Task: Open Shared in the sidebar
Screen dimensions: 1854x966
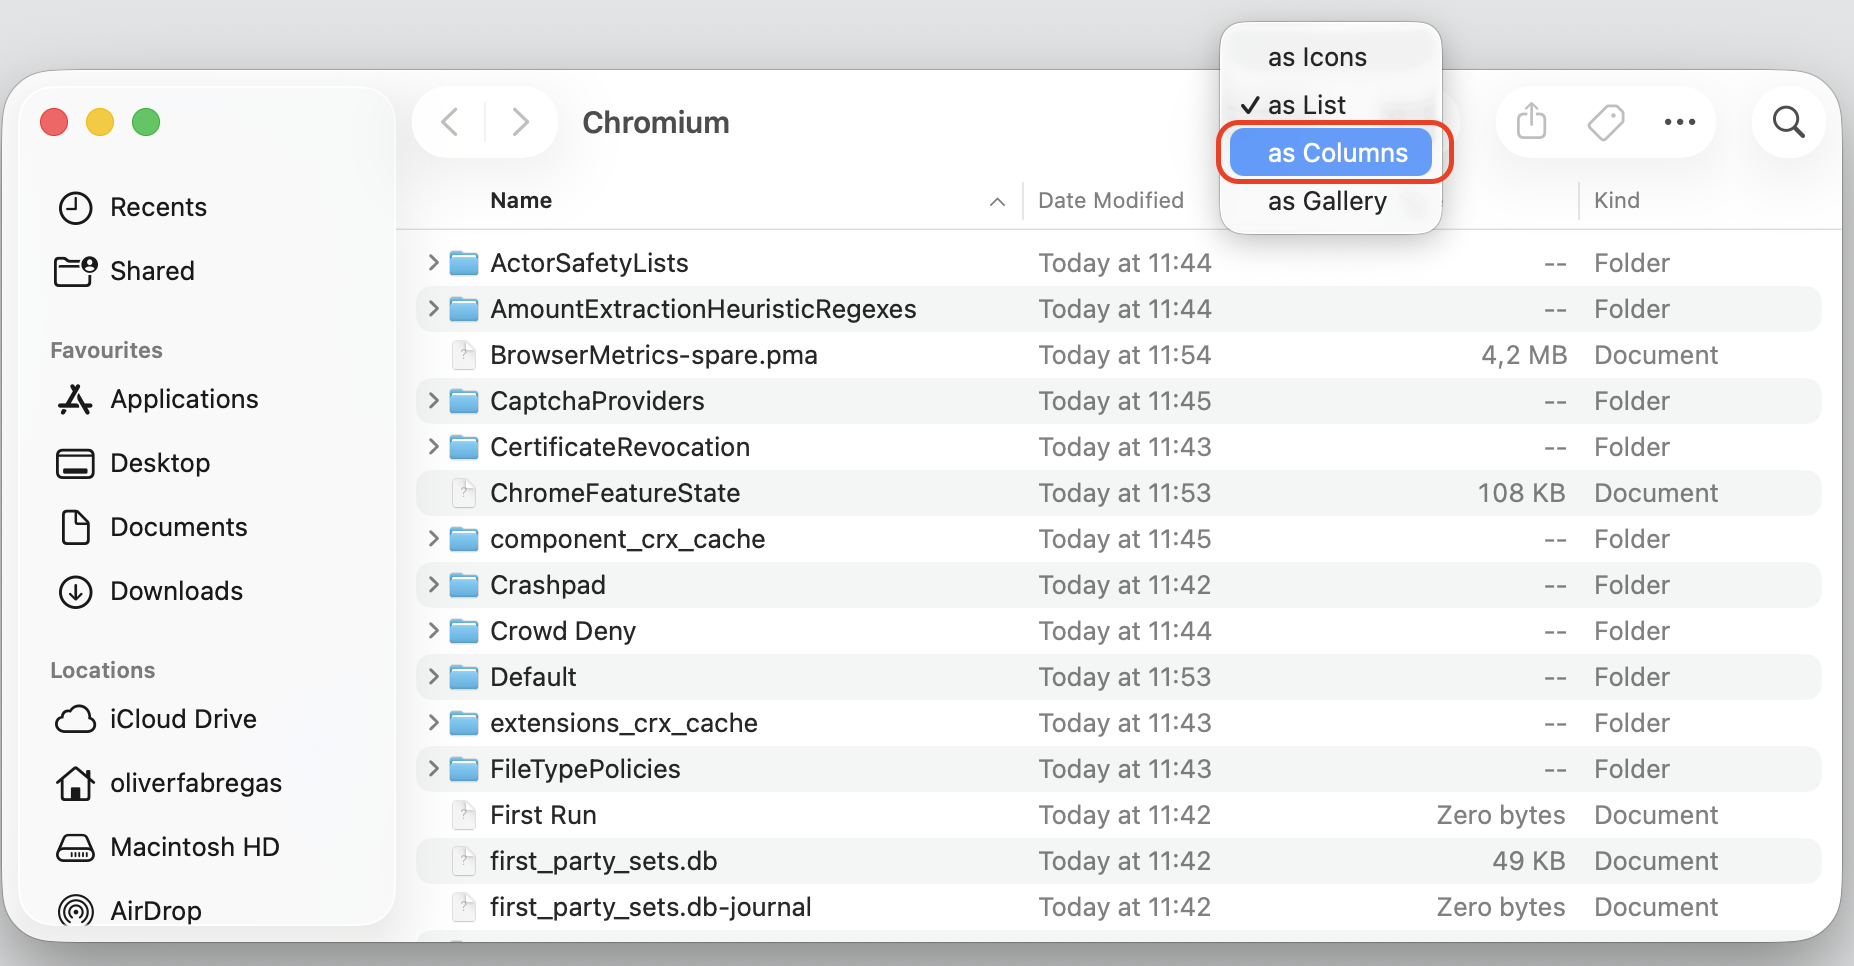Action: [x=125, y=271]
